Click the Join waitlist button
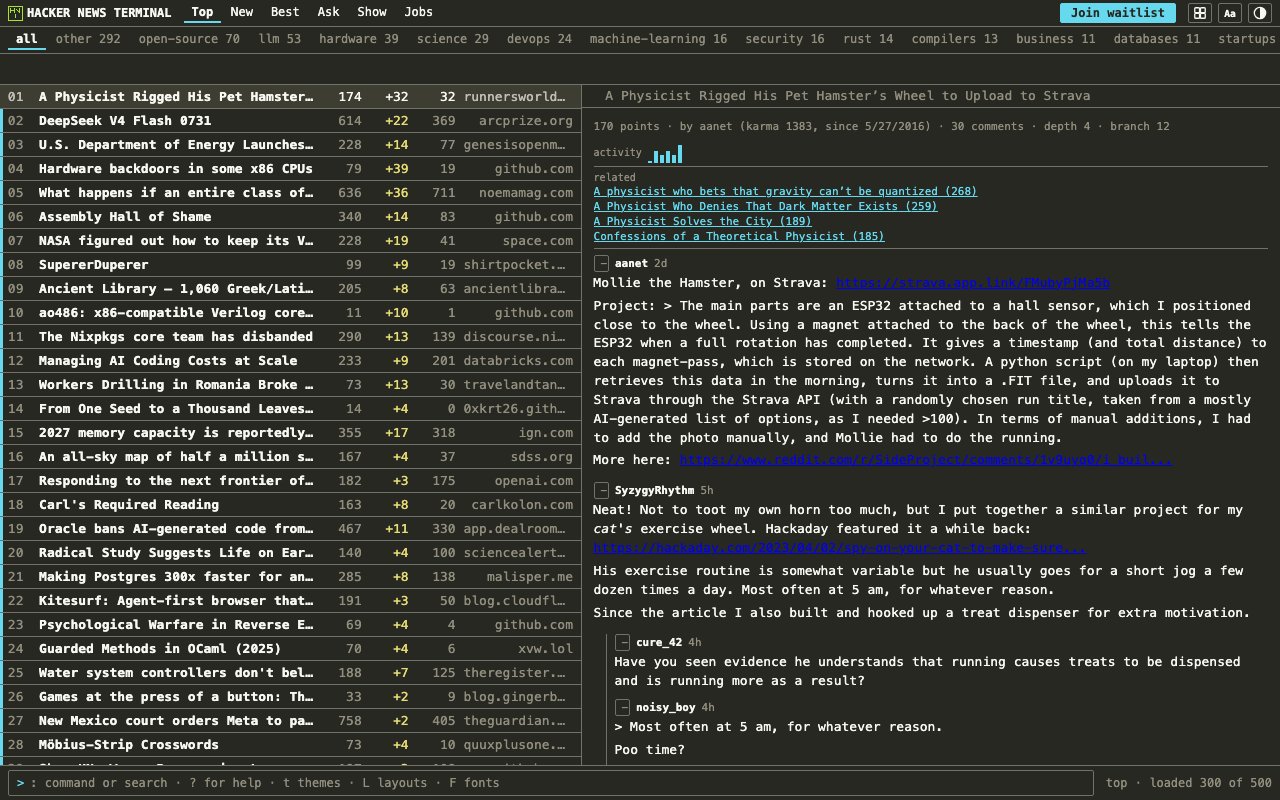This screenshot has height=800, width=1280. (1118, 13)
